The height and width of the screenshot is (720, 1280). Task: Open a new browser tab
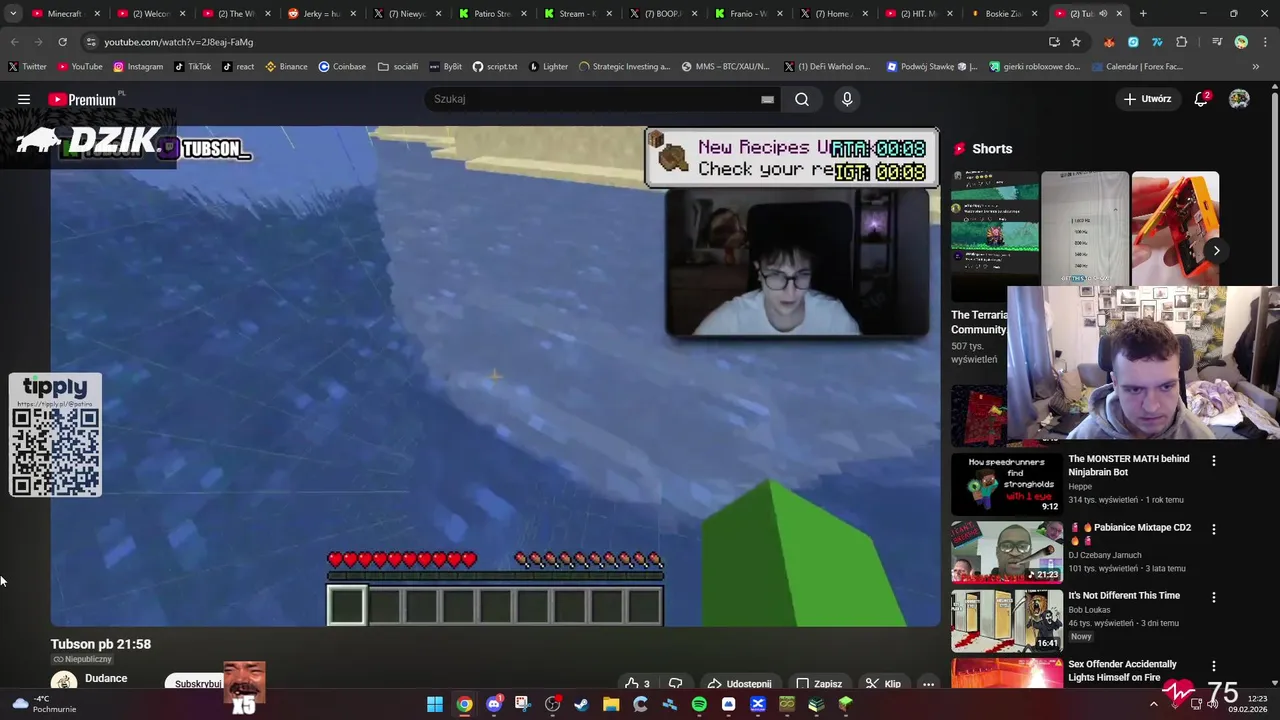(x=1143, y=14)
